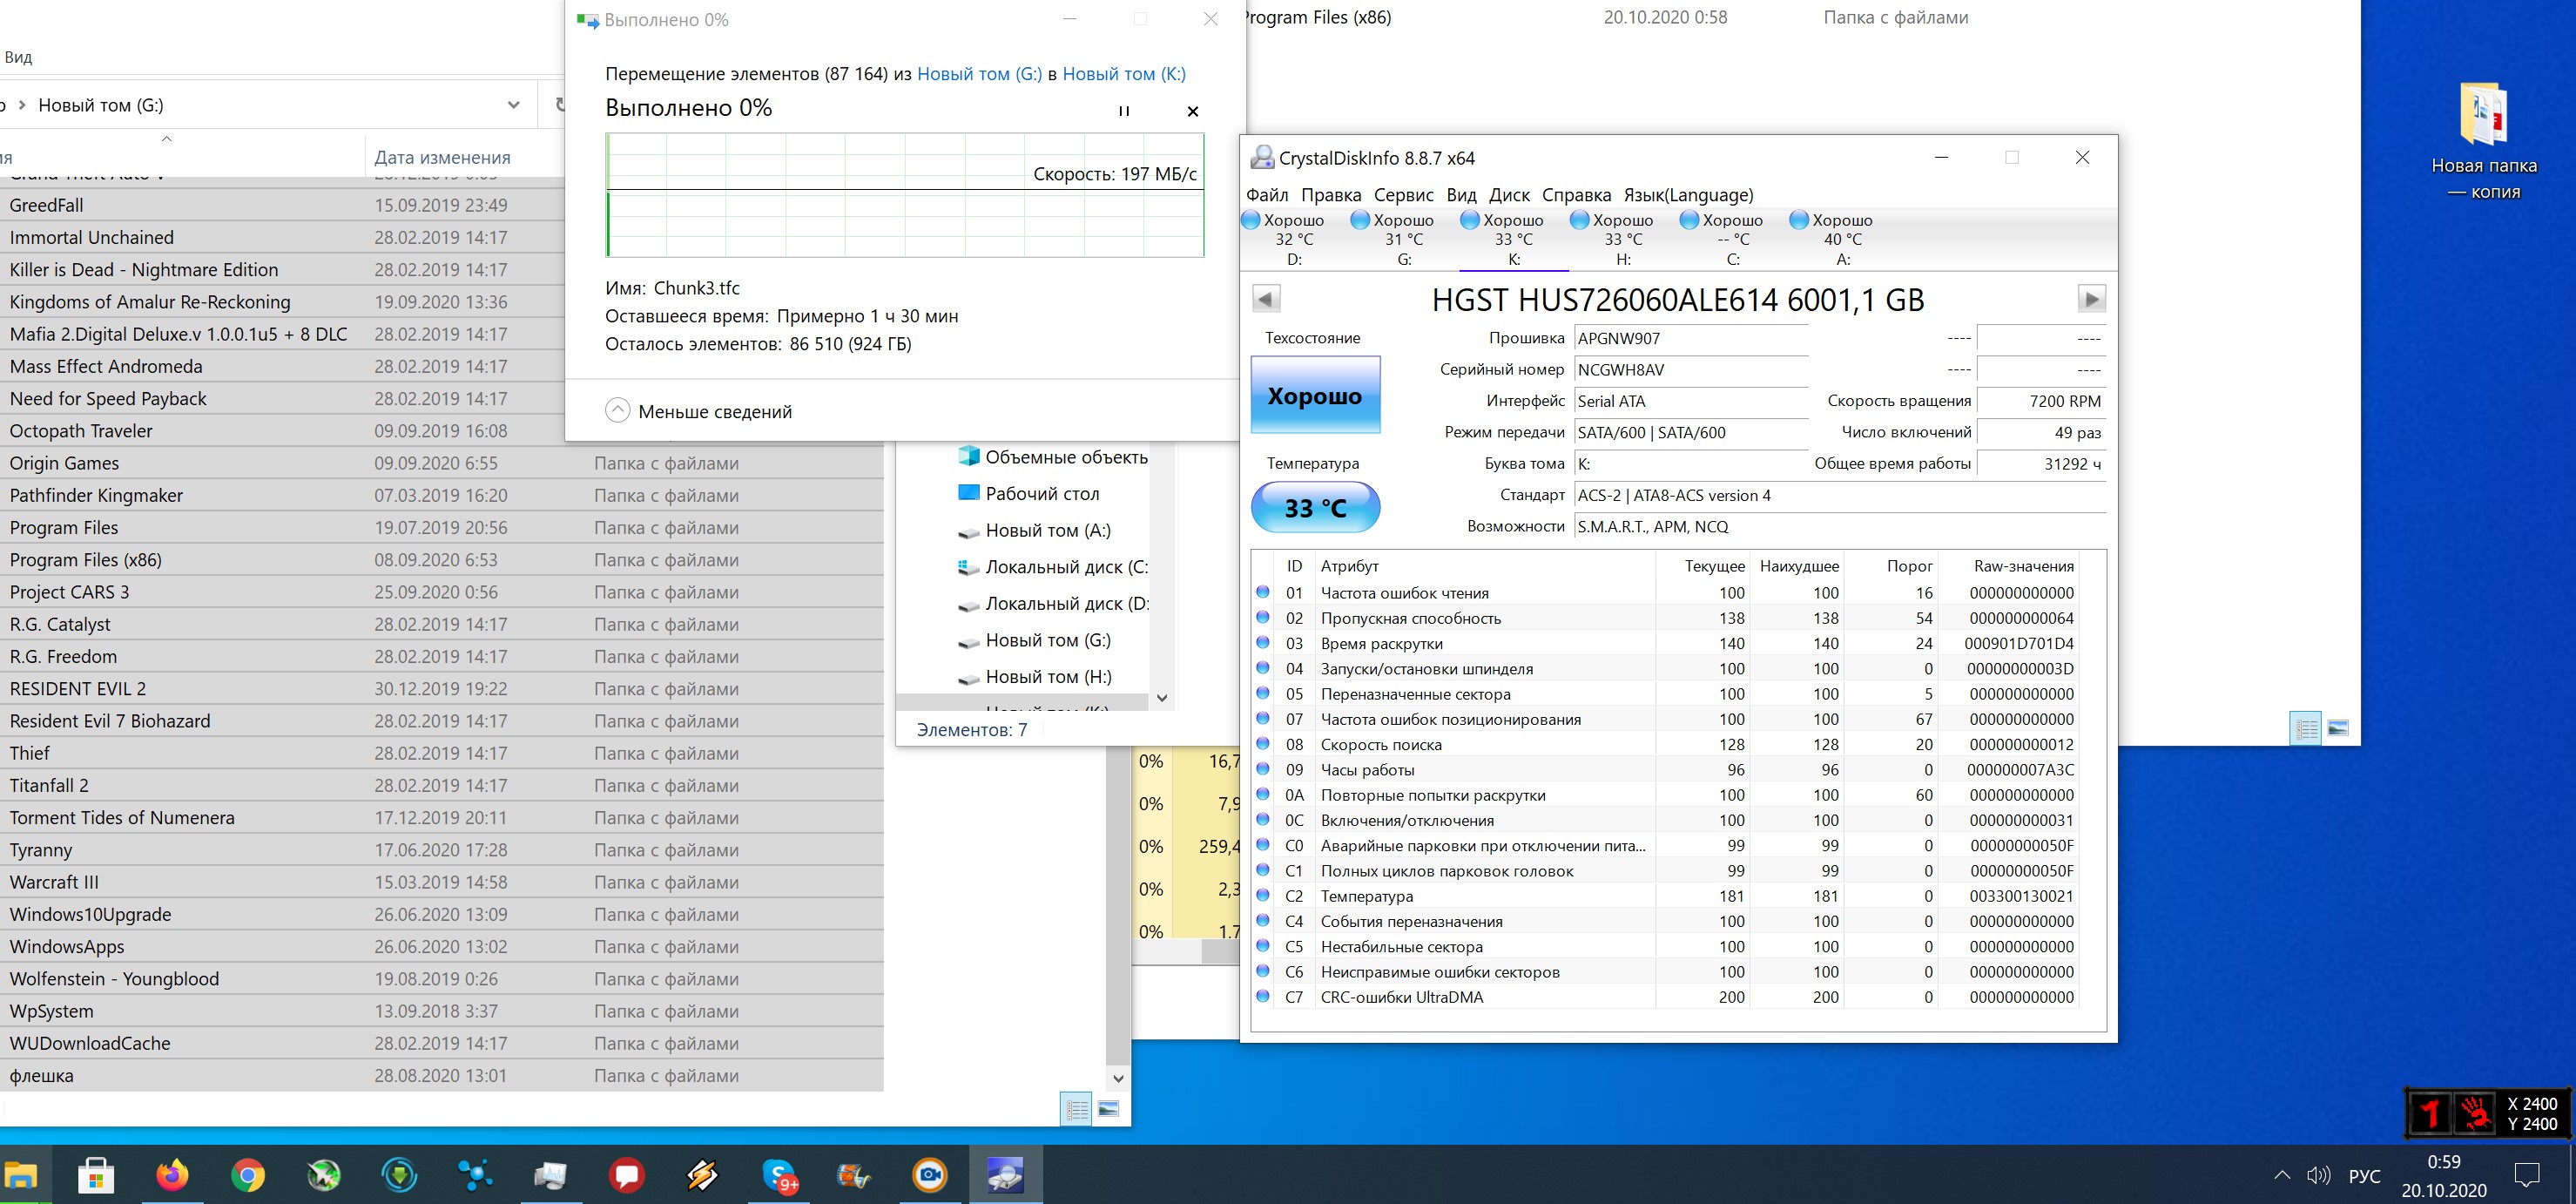Pause the file move operation

tap(1124, 111)
